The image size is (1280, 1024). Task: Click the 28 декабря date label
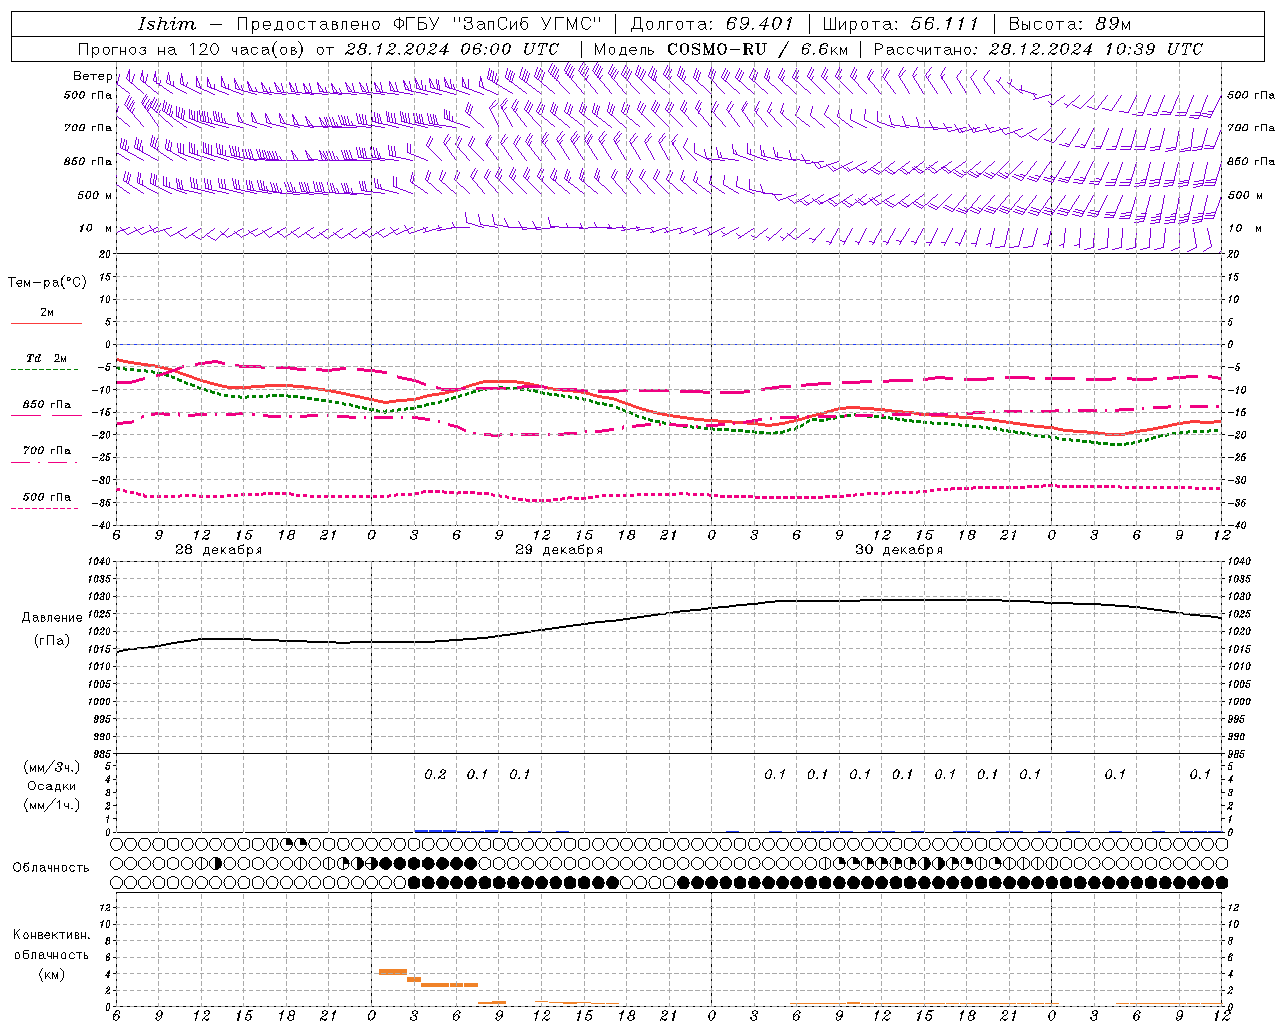[218, 550]
